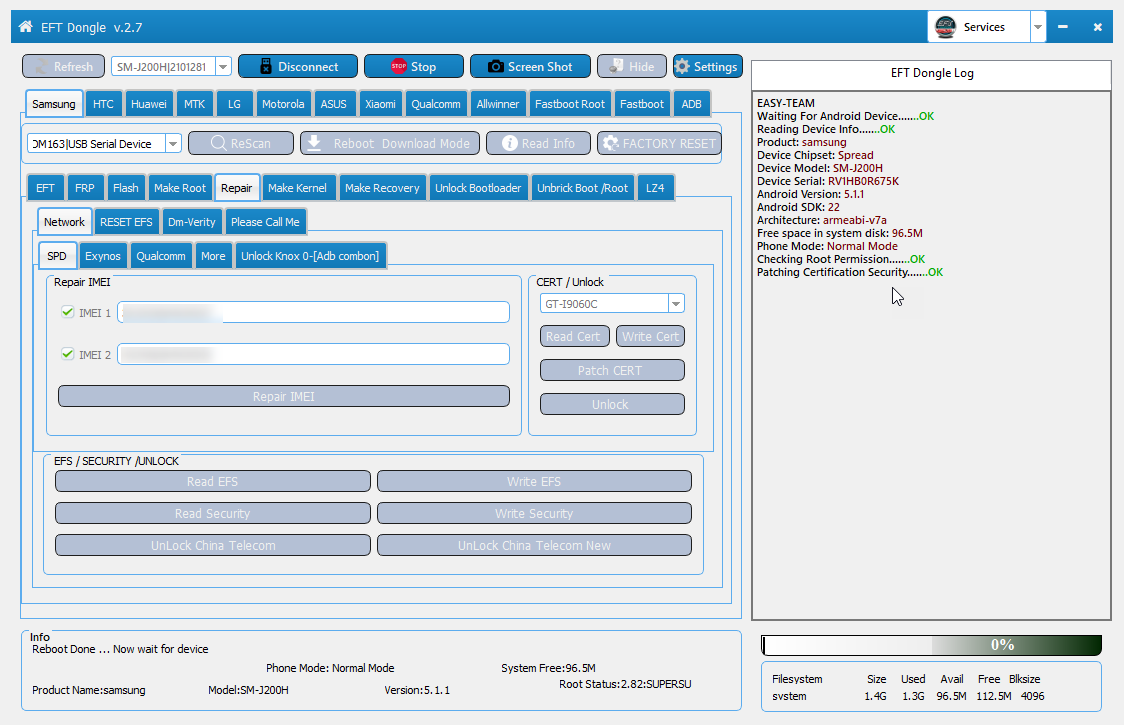
Task: Click the Write Cert button
Action: tap(650, 336)
